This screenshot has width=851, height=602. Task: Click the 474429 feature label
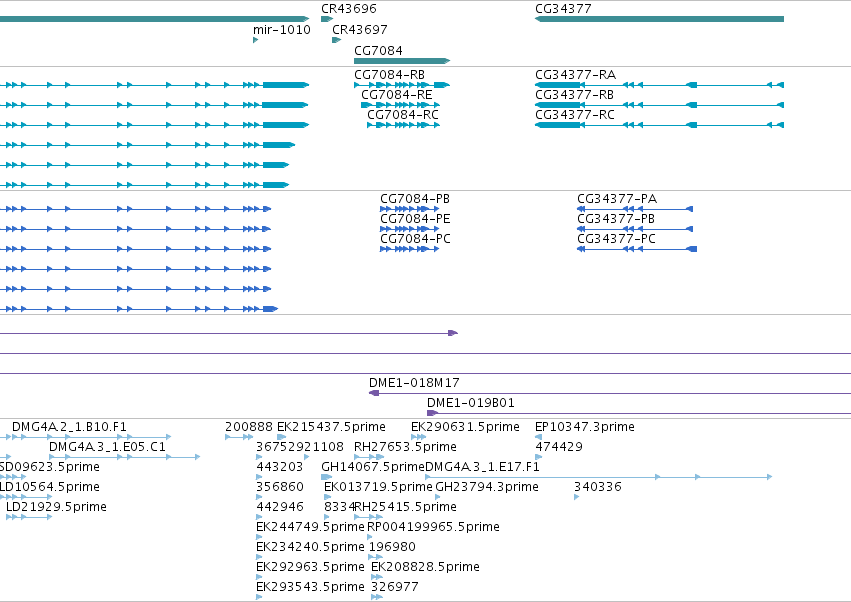coord(558,447)
